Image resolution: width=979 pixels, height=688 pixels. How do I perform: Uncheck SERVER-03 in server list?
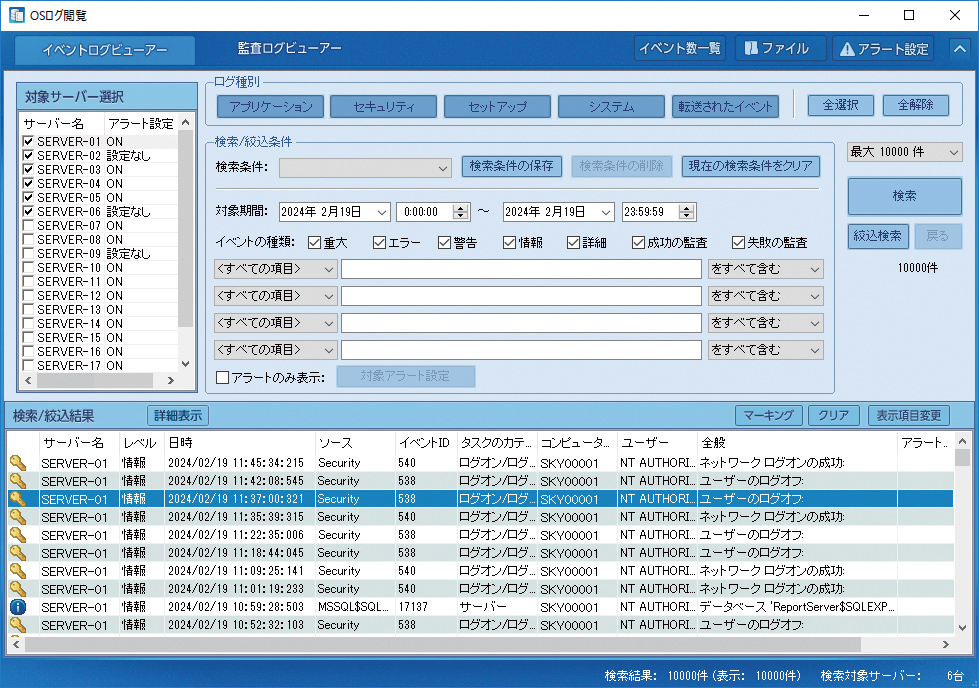[x=28, y=169]
